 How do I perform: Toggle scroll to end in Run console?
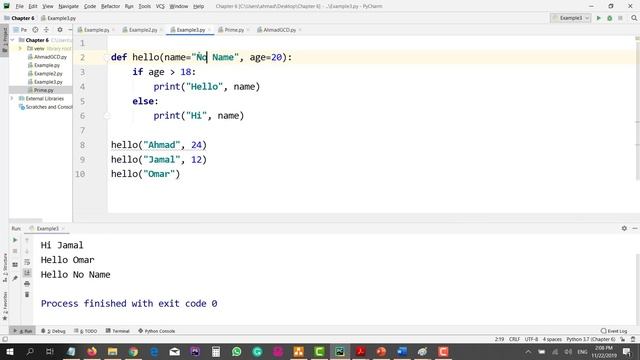[x=27, y=273]
